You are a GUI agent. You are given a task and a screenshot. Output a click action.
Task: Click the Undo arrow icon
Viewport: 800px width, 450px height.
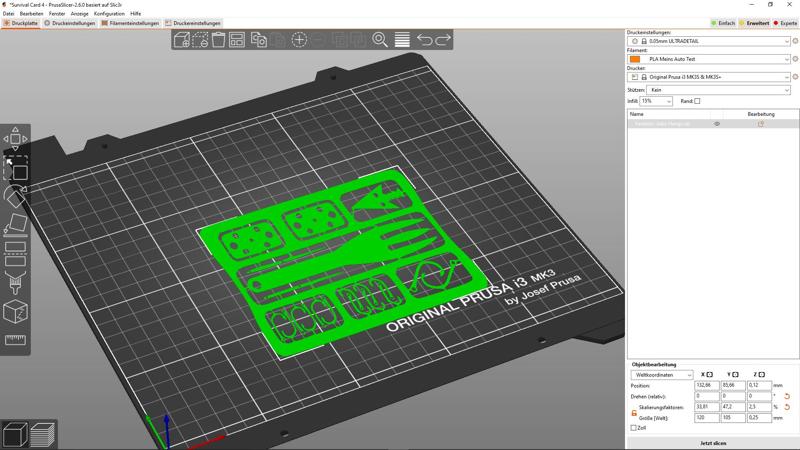point(424,40)
